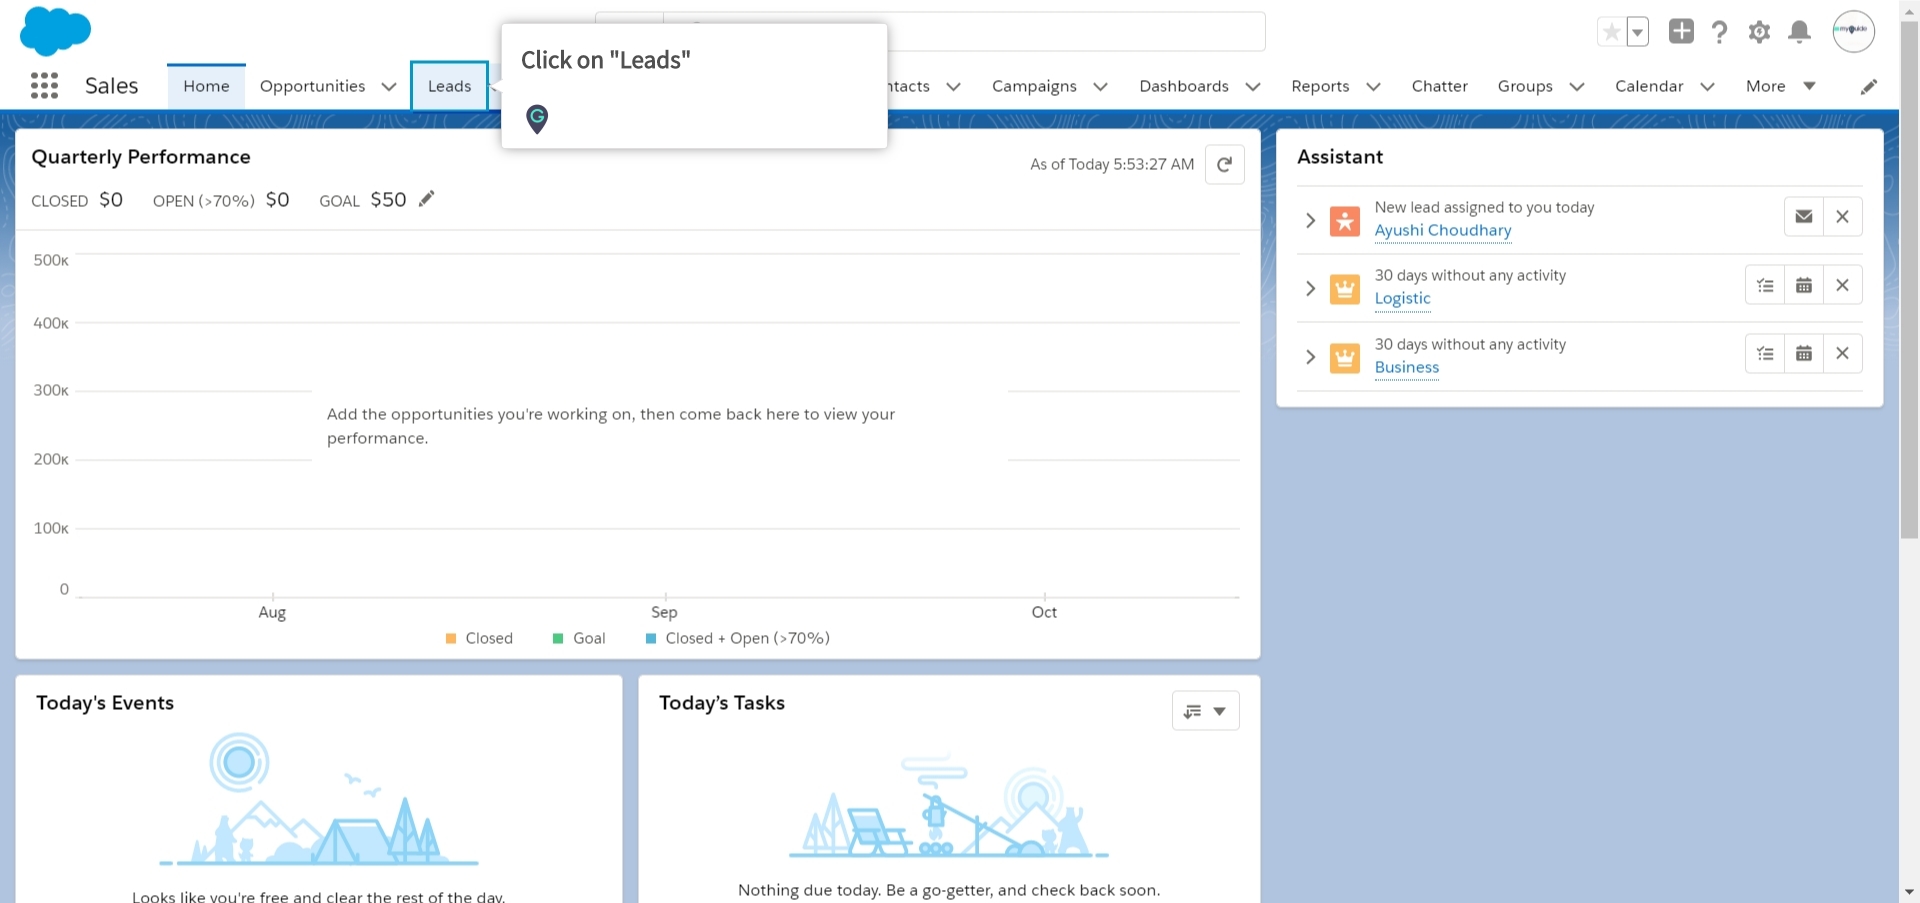Click the vertical page scrollbar thumb
Image resolution: width=1920 pixels, height=903 pixels.
pyautogui.click(x=1909, y=280)
